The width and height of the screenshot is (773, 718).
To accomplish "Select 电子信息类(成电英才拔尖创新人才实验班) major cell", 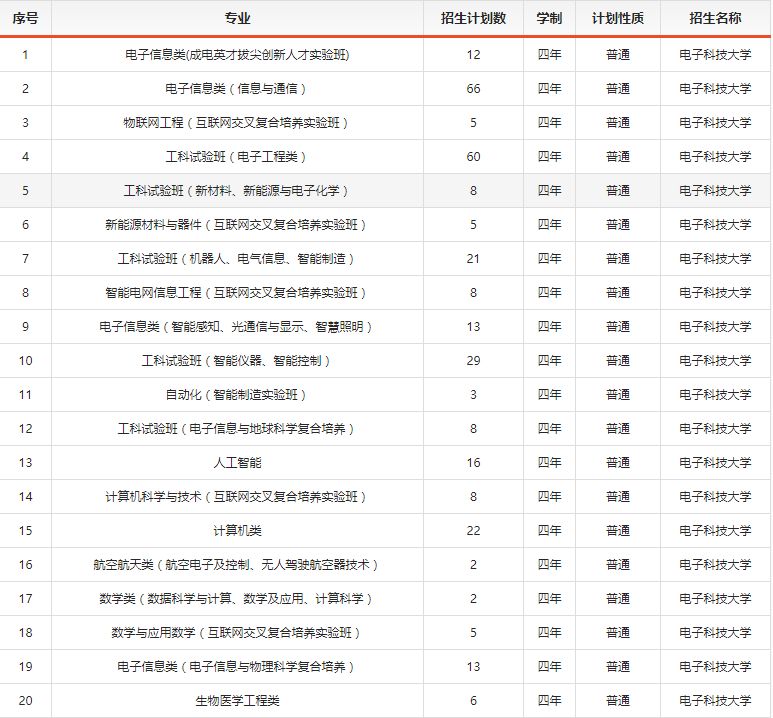I will [237, 55].
